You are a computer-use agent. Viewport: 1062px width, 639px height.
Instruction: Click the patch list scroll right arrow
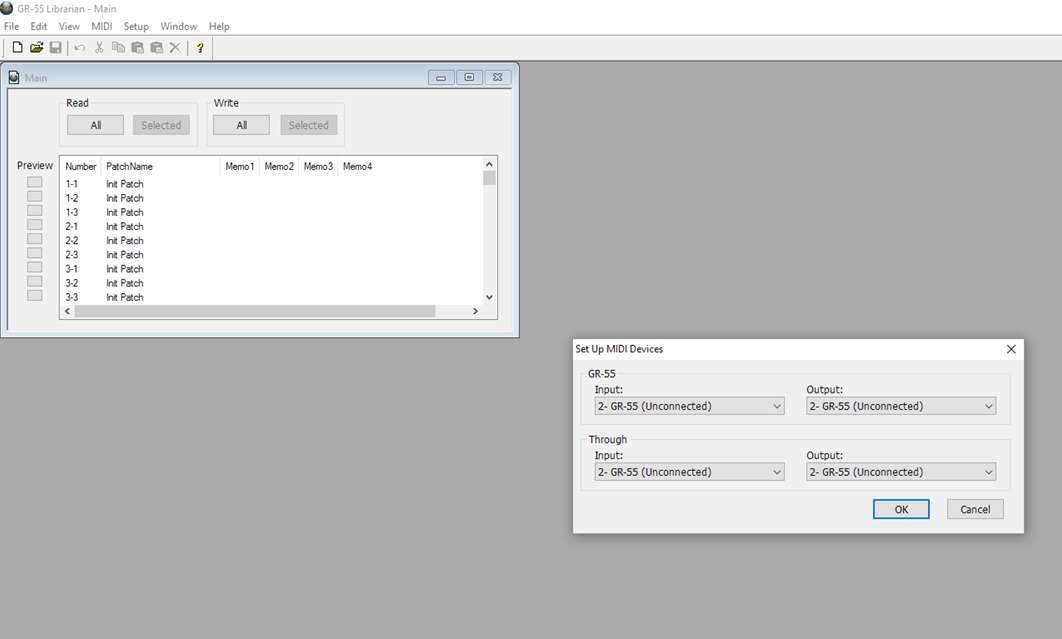(x=475, y=311)
